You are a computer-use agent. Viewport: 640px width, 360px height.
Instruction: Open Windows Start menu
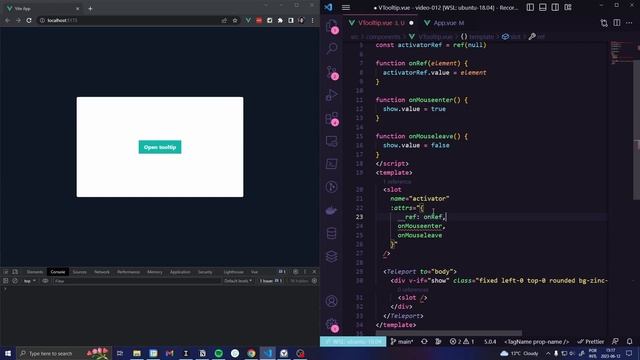(x=8, y=353)
